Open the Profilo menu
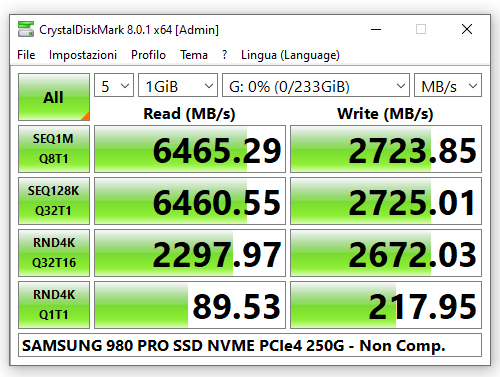 click(148, 55)
